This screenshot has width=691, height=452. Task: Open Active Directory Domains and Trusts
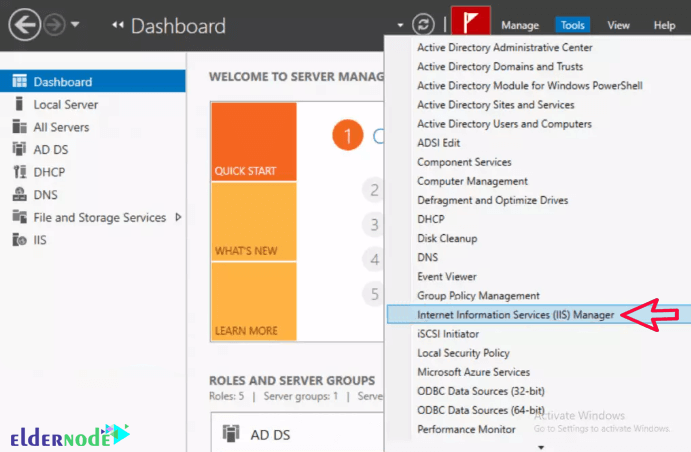click(x=500, y=67)
